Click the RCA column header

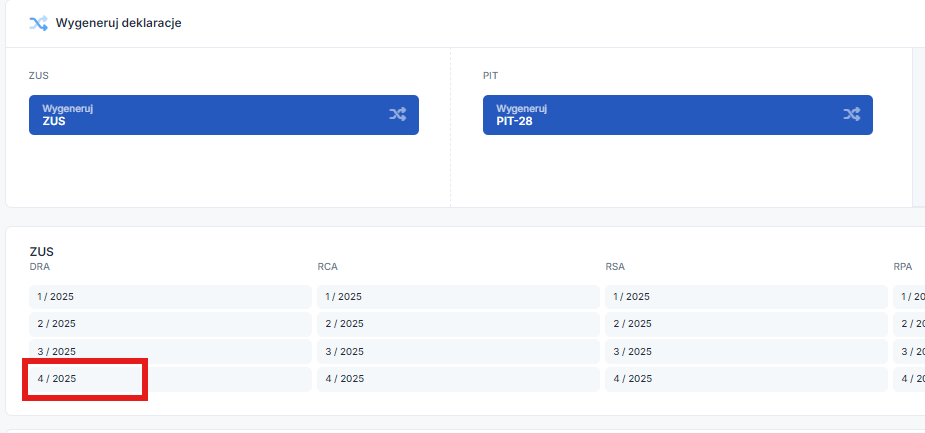click(x=327, y=267)
